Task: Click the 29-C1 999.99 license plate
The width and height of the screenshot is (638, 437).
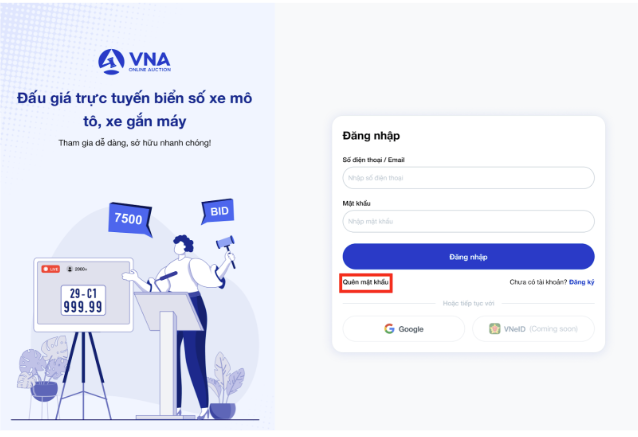Action: 83,300
